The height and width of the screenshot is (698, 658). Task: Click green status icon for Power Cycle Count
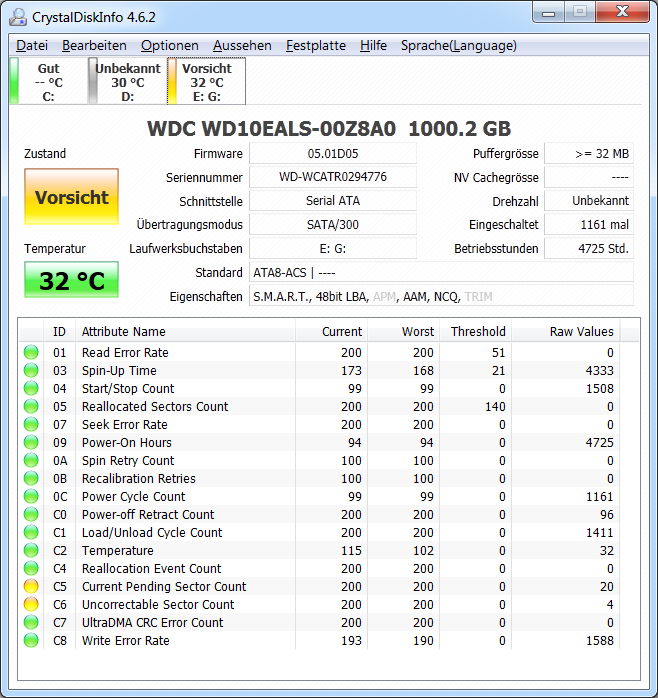[31, 496]
